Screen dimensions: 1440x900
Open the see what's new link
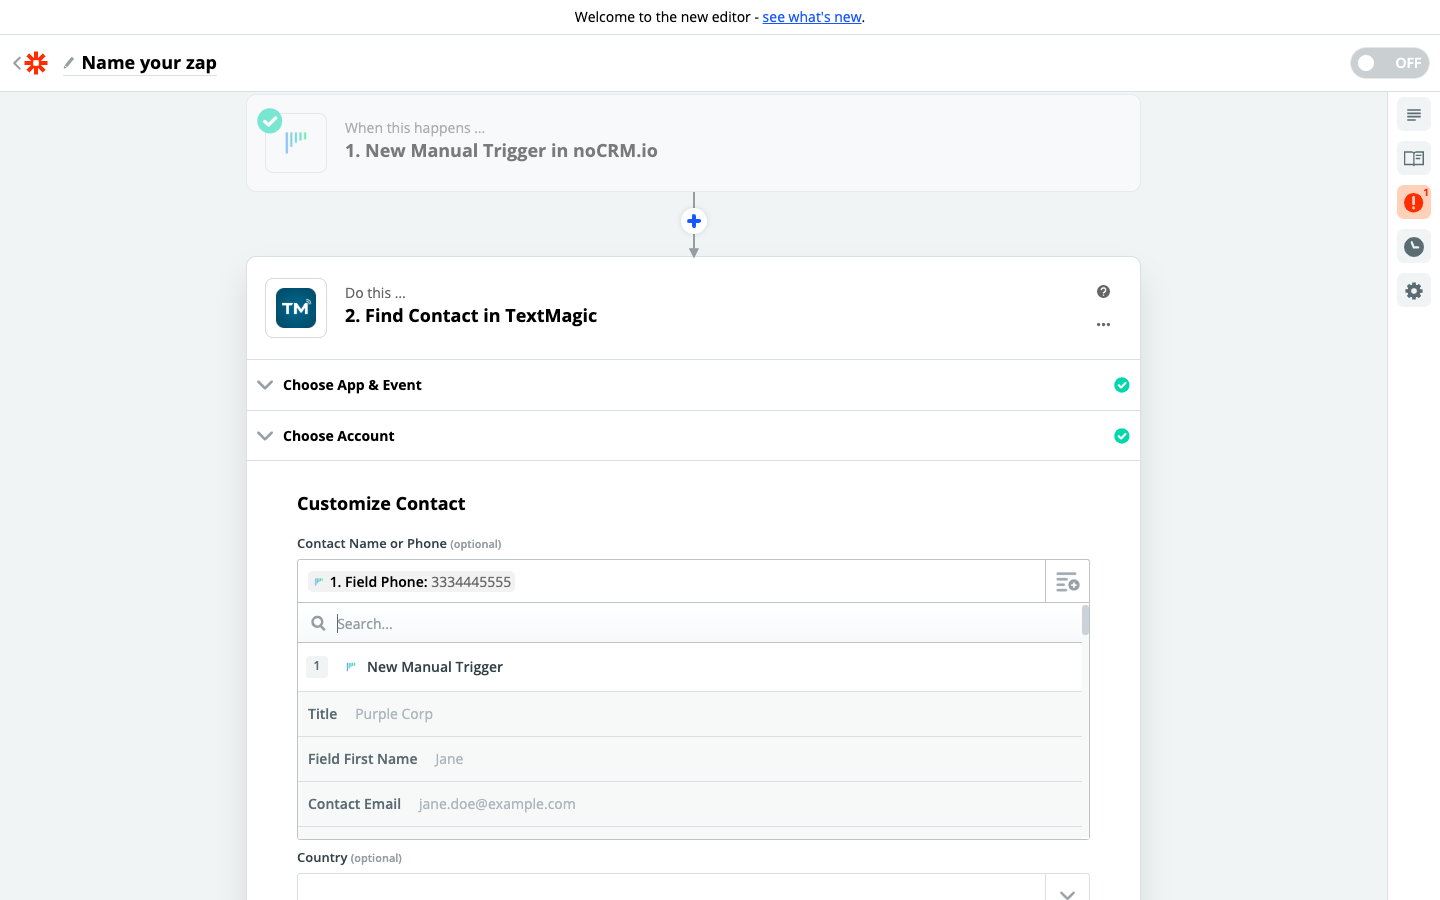click(x=812, y=17)
